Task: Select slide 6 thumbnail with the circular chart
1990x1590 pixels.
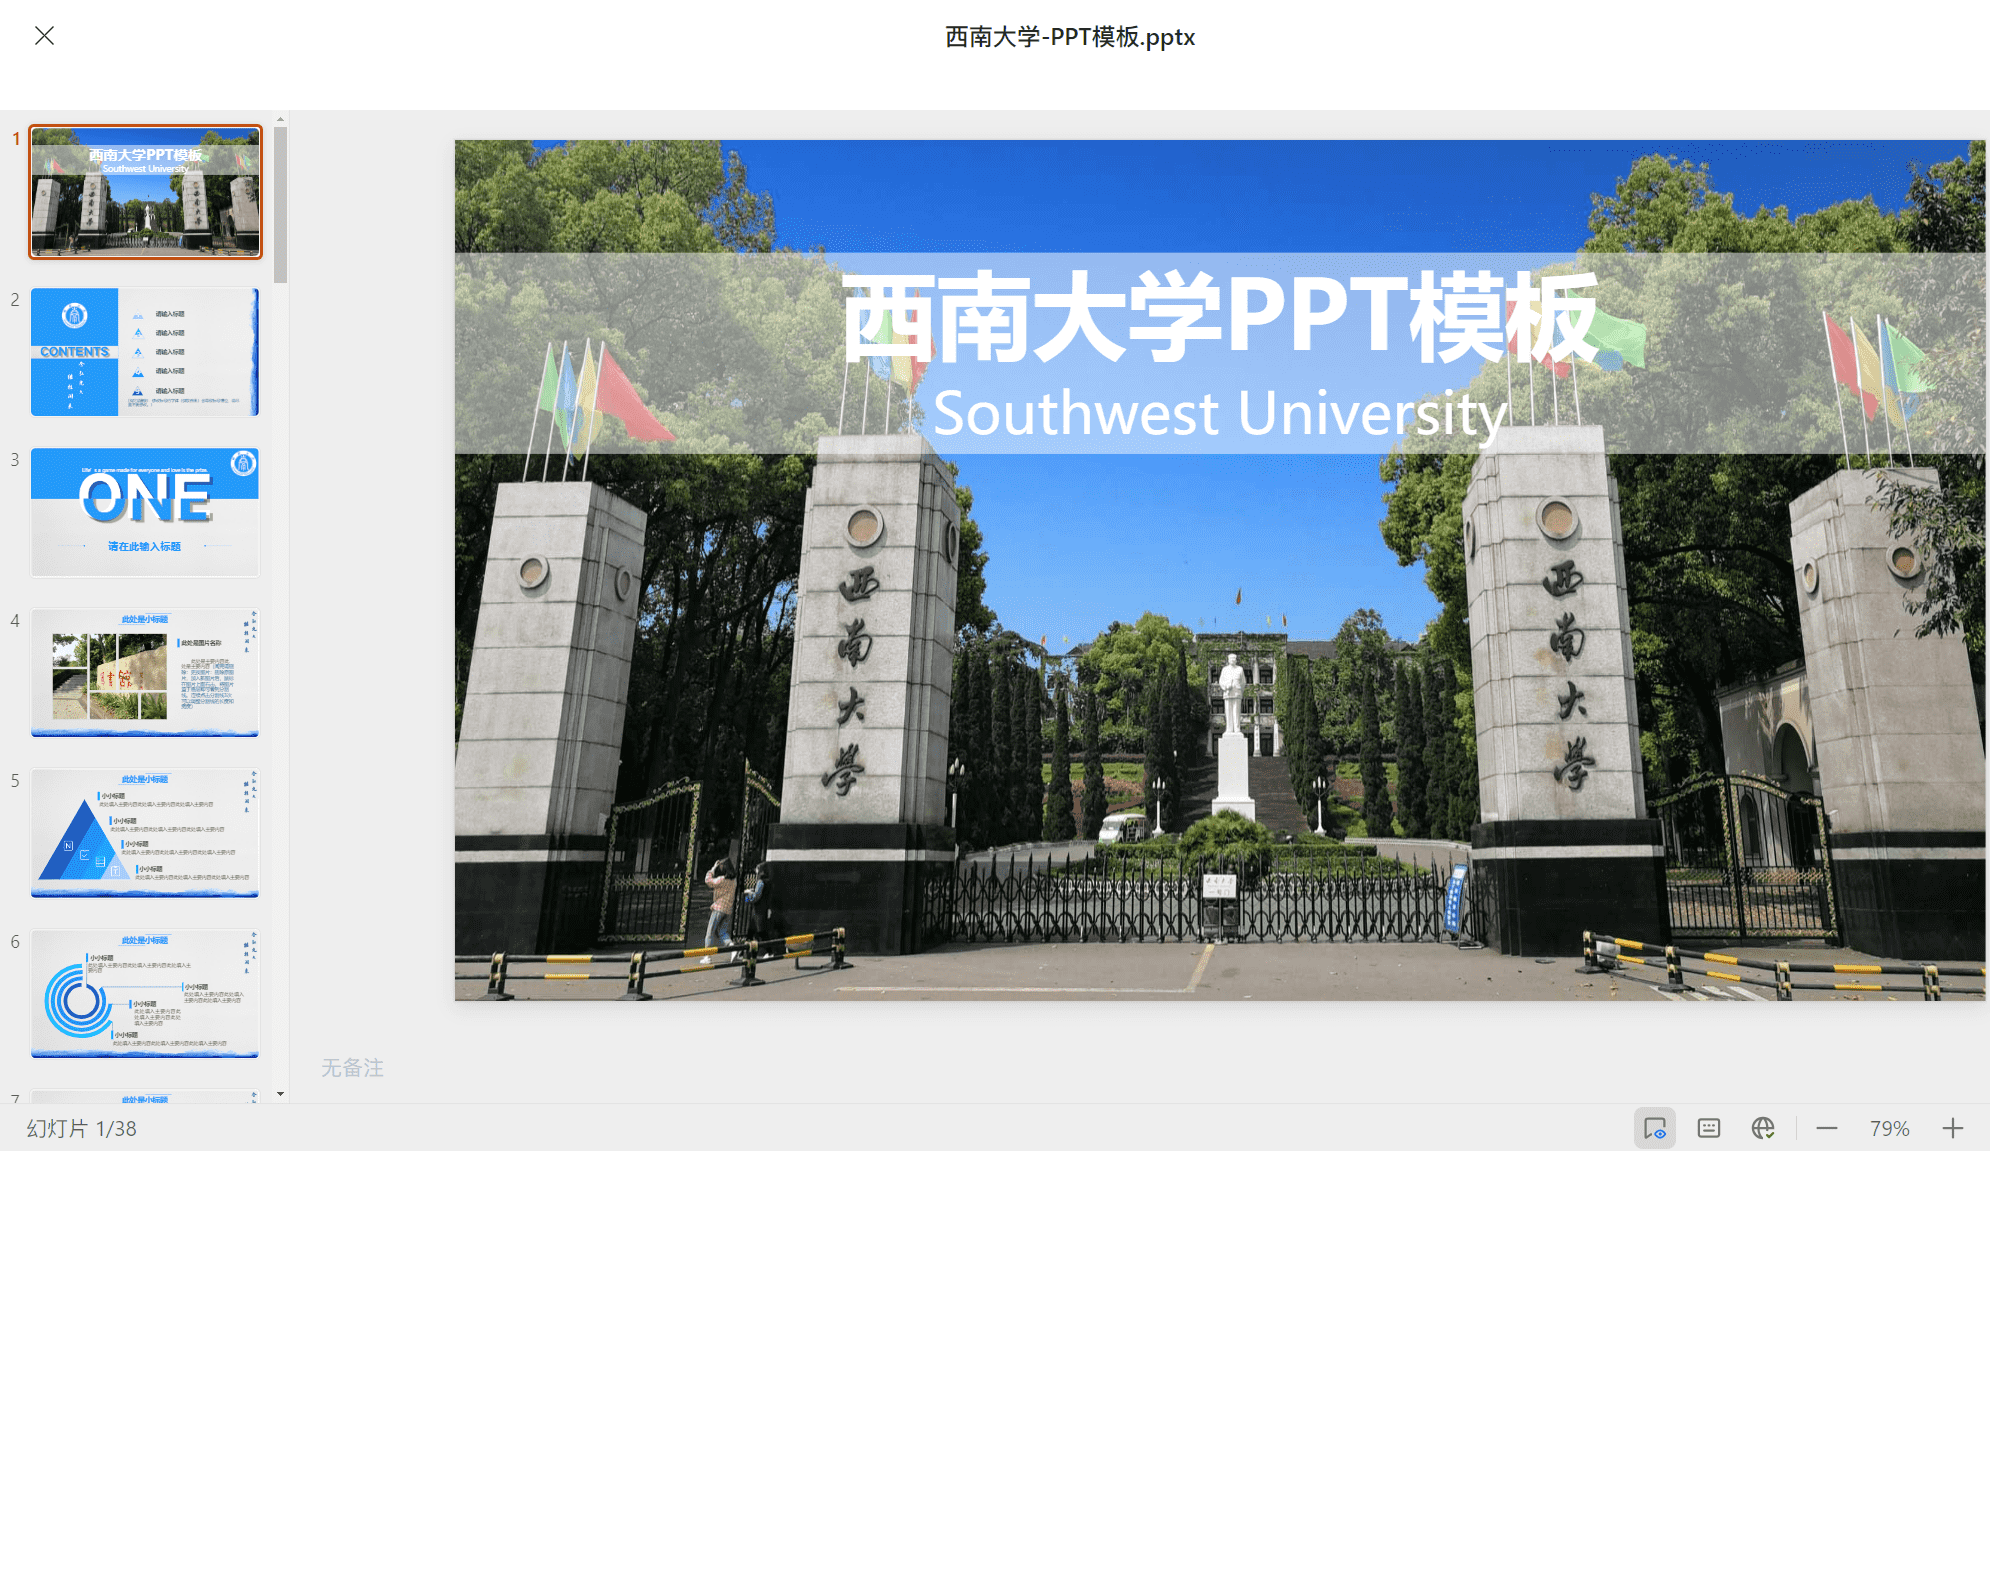Action: pyautogui.click(x=145, y=993)
